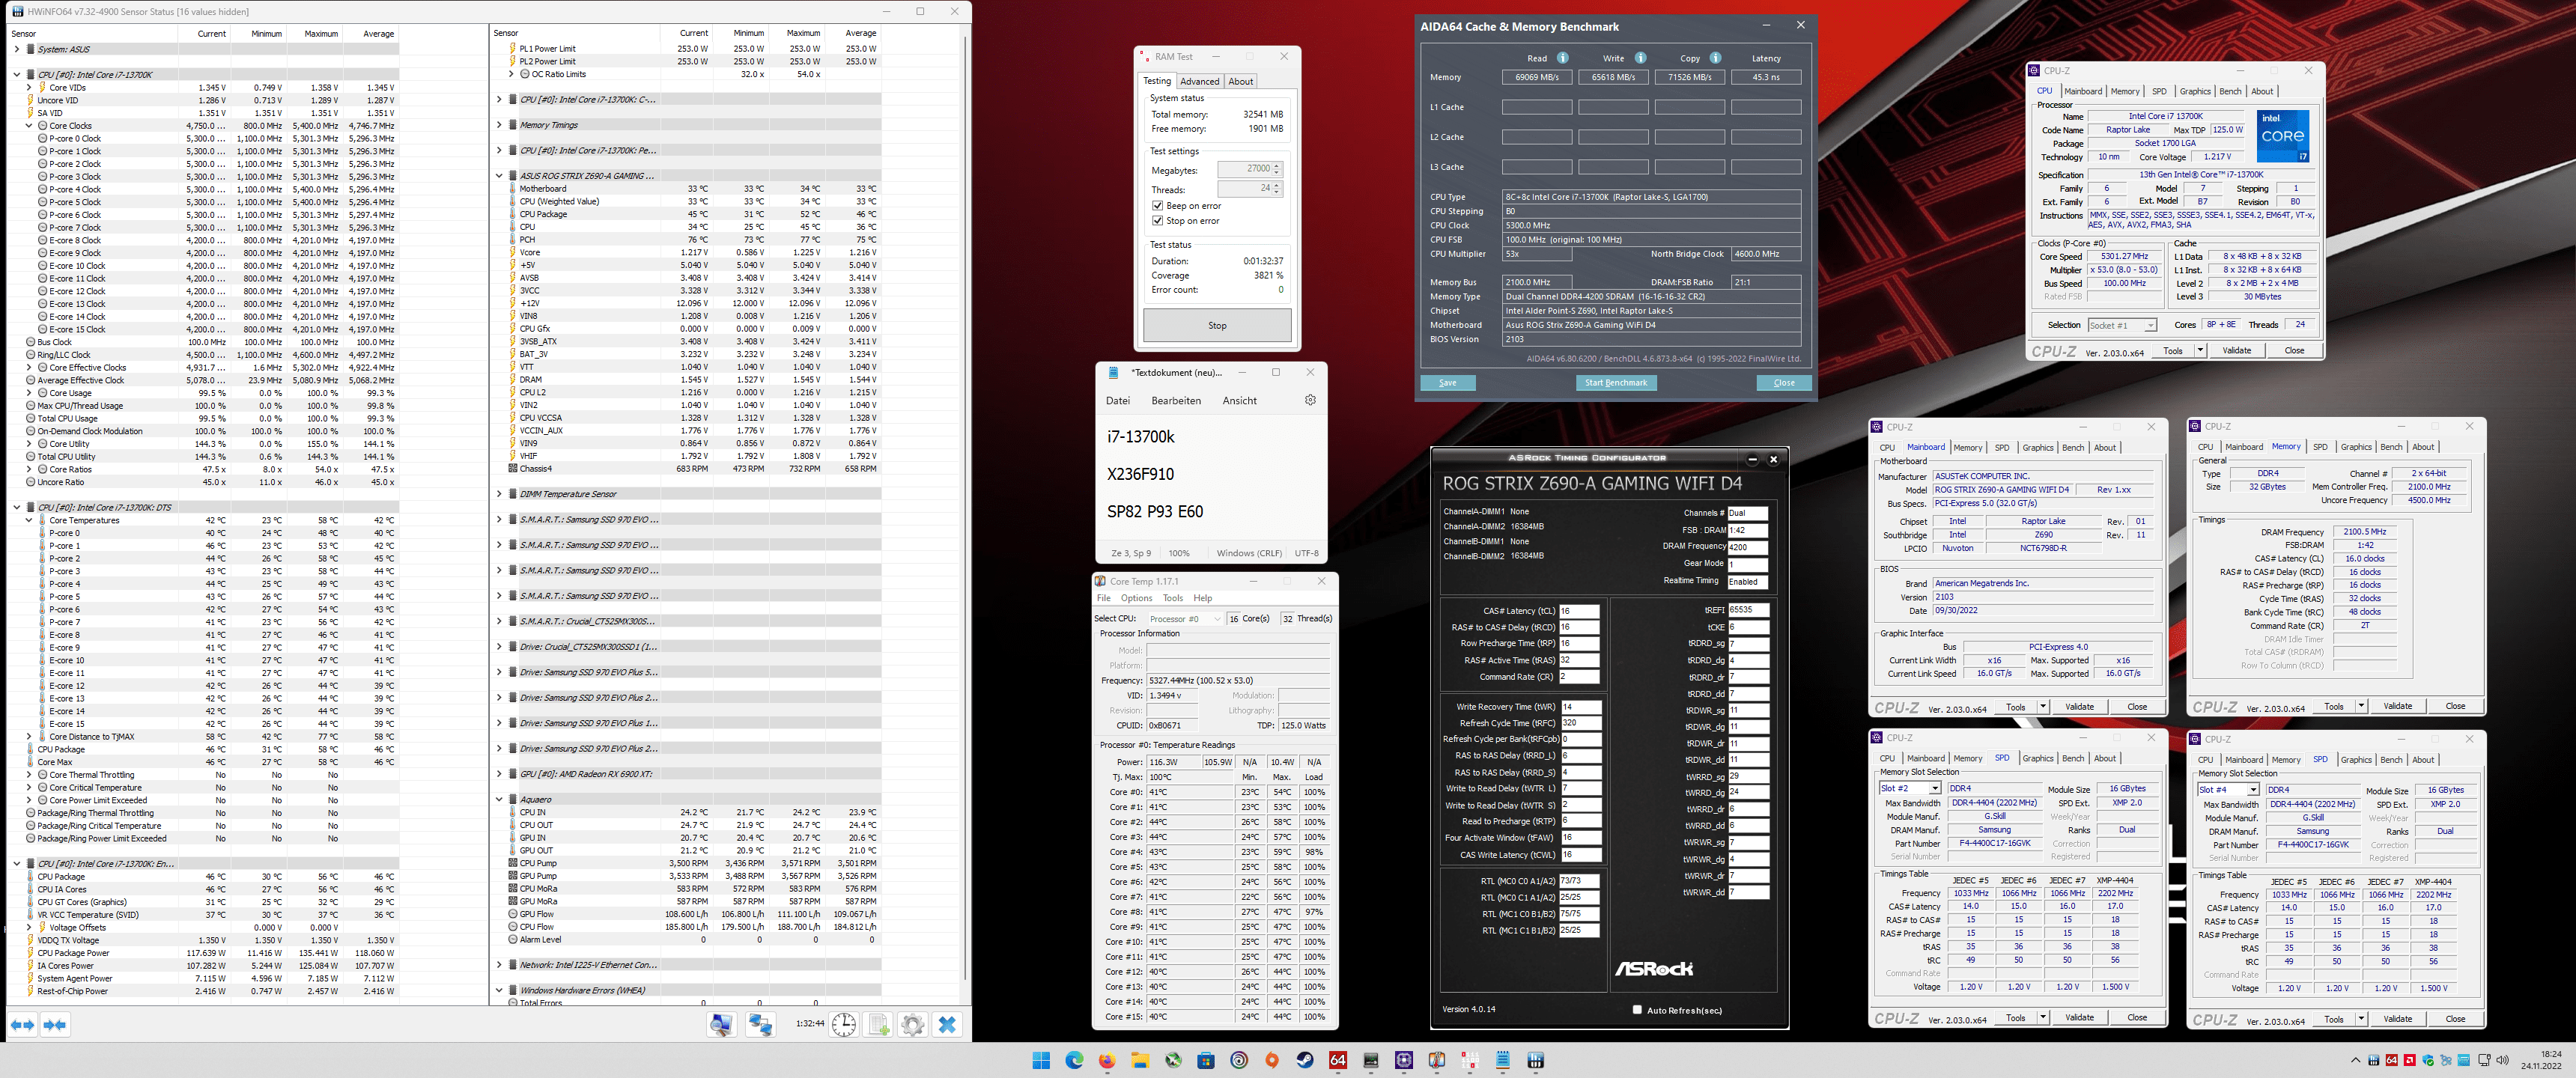
Task: Open Ubisoft Connect taskbar icon
Action: click(1239, 1060)
